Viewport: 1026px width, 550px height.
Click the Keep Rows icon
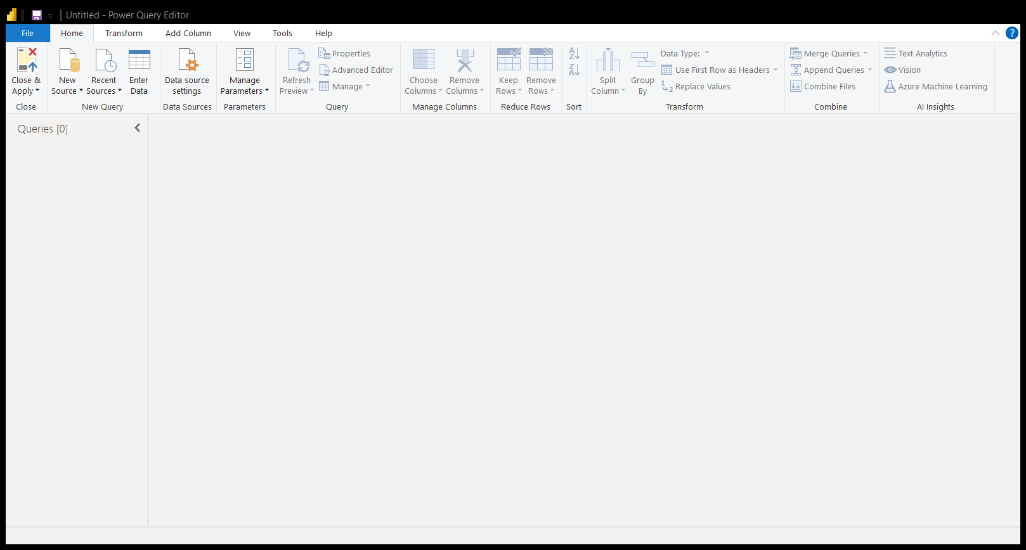[509, 60]
